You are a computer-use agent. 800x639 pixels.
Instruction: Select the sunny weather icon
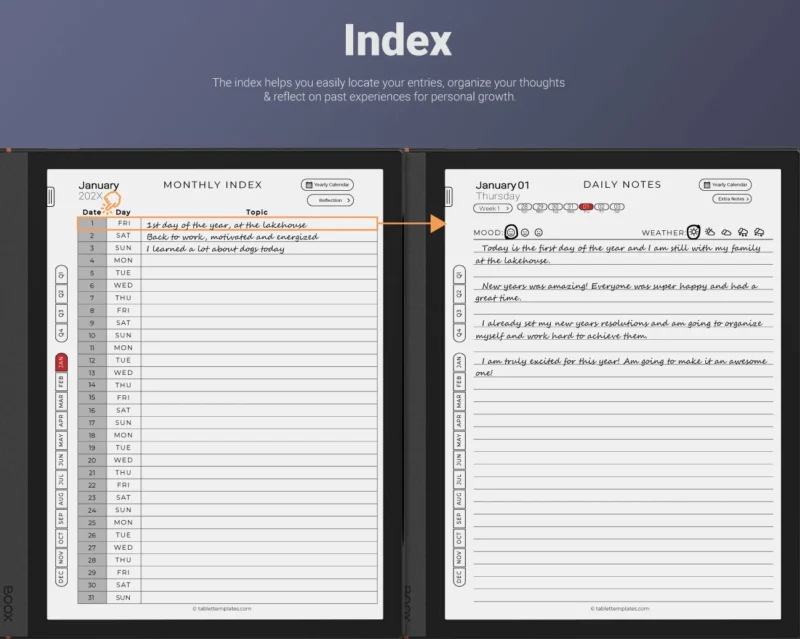pos(693,232)
